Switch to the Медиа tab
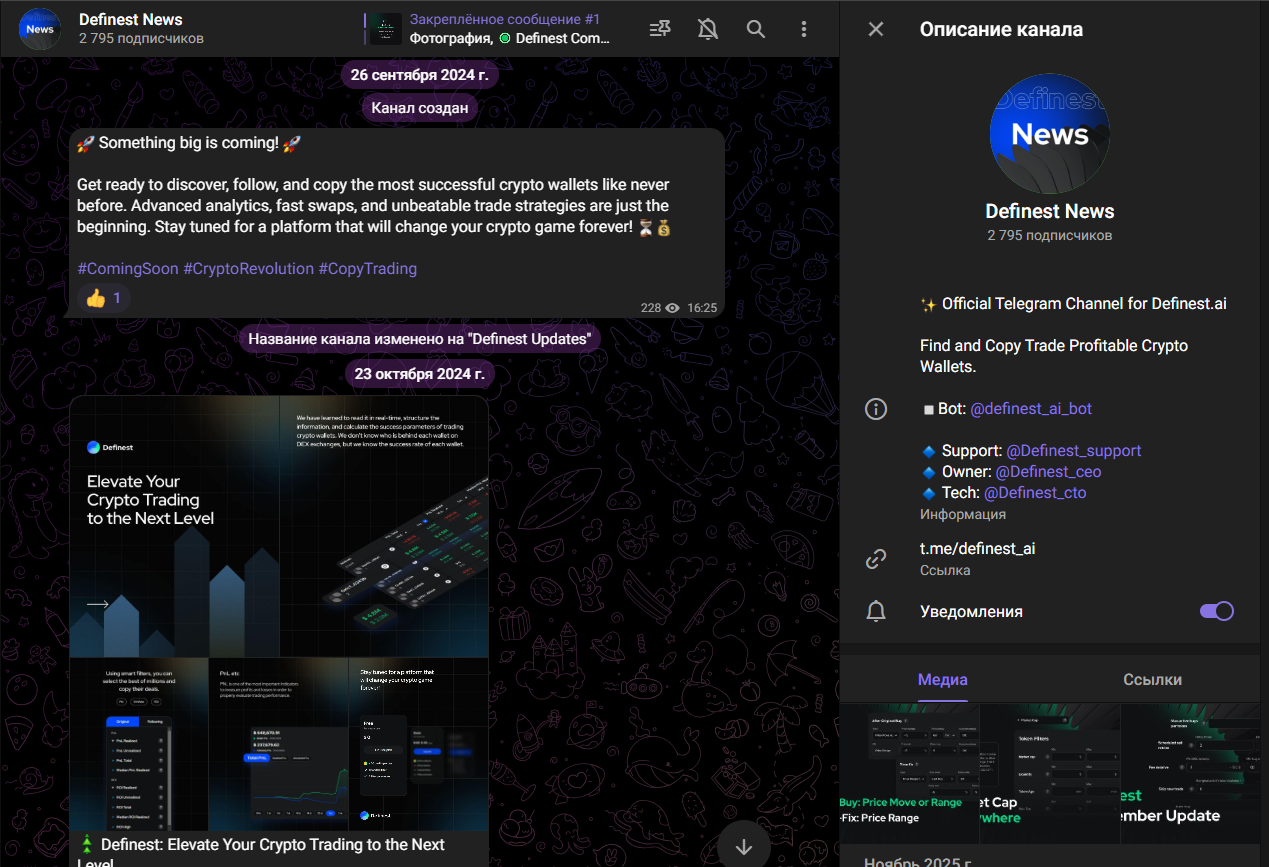The height and width of the screenshot is (867, 1269). (942, 680)
